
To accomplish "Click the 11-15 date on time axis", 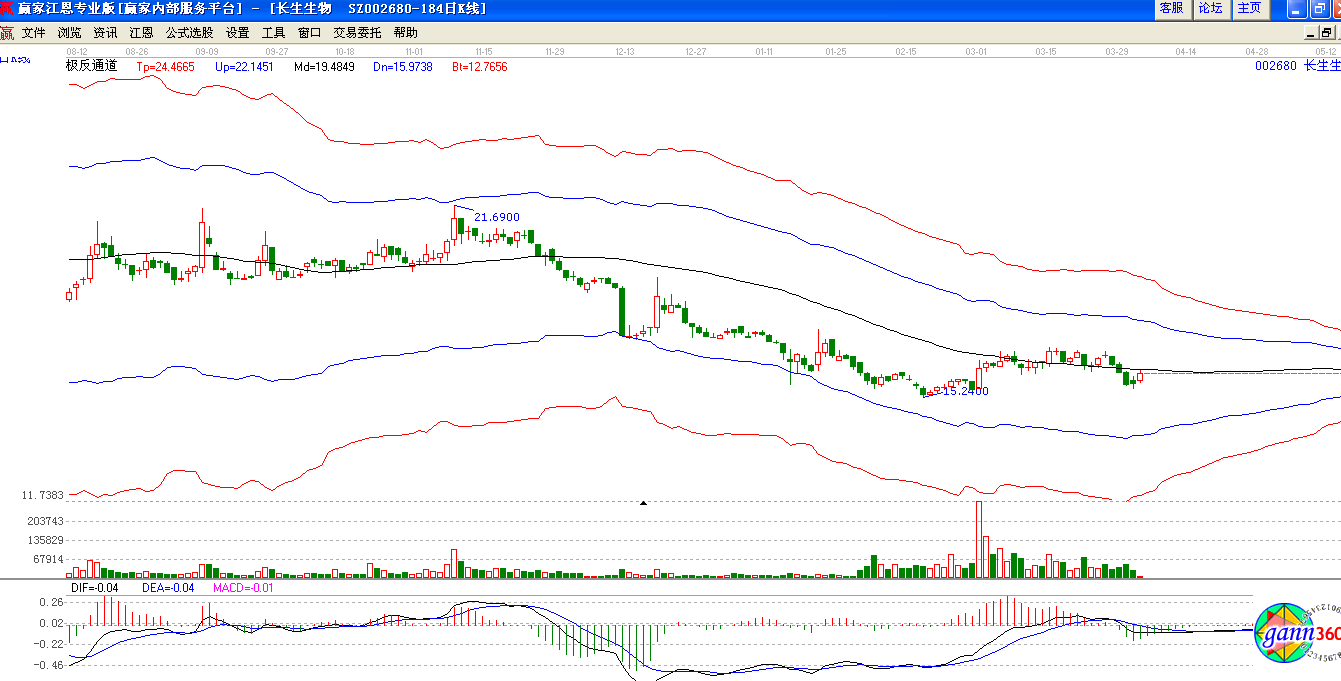I will coord(484,50).
